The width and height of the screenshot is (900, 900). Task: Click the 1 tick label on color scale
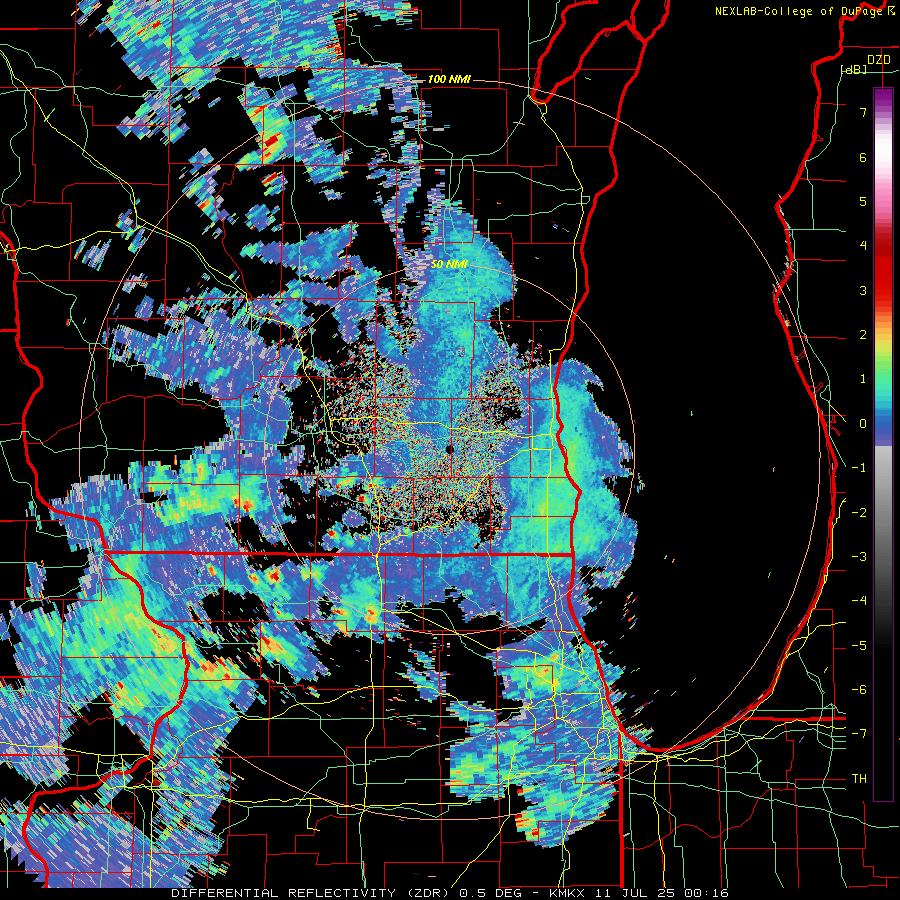click(863, 379)
